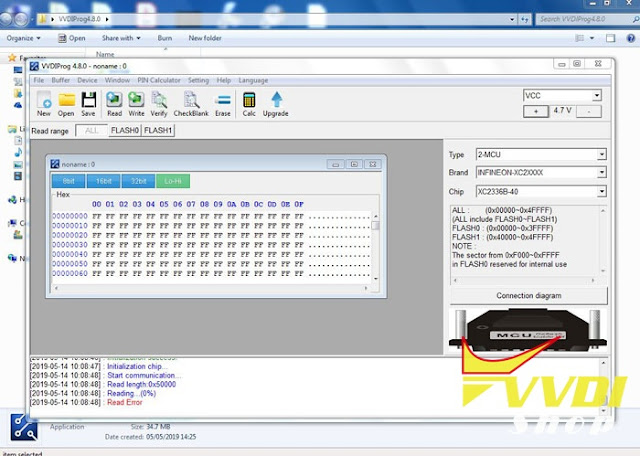Click hex row address 00000000
This screenshot has width=640, height=456.
(x=70, y=216)
